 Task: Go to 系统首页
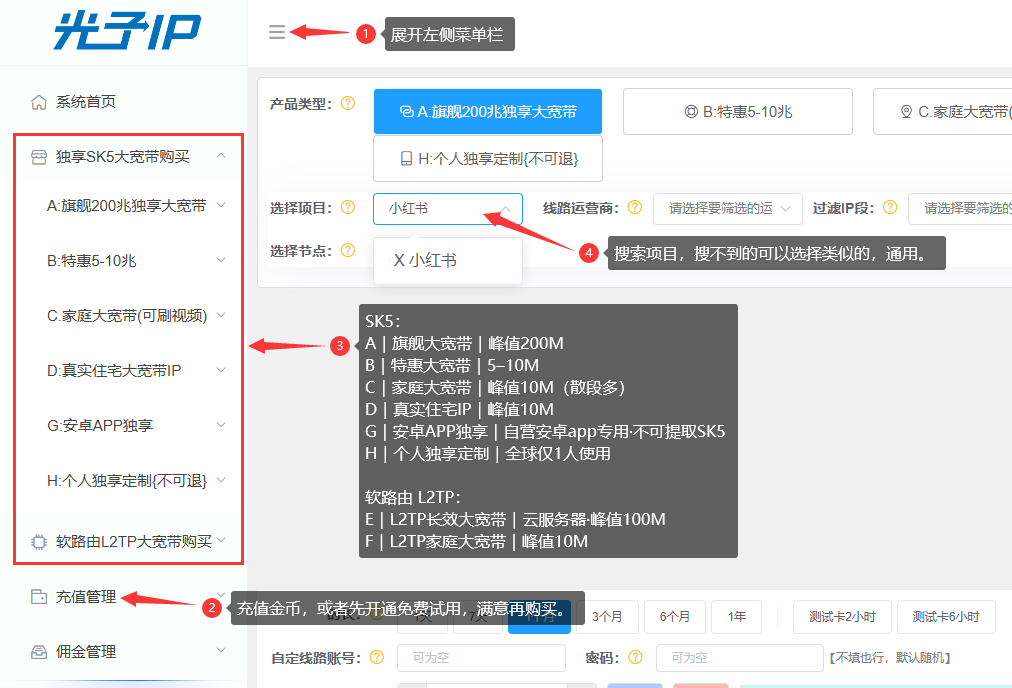point(86,102)
